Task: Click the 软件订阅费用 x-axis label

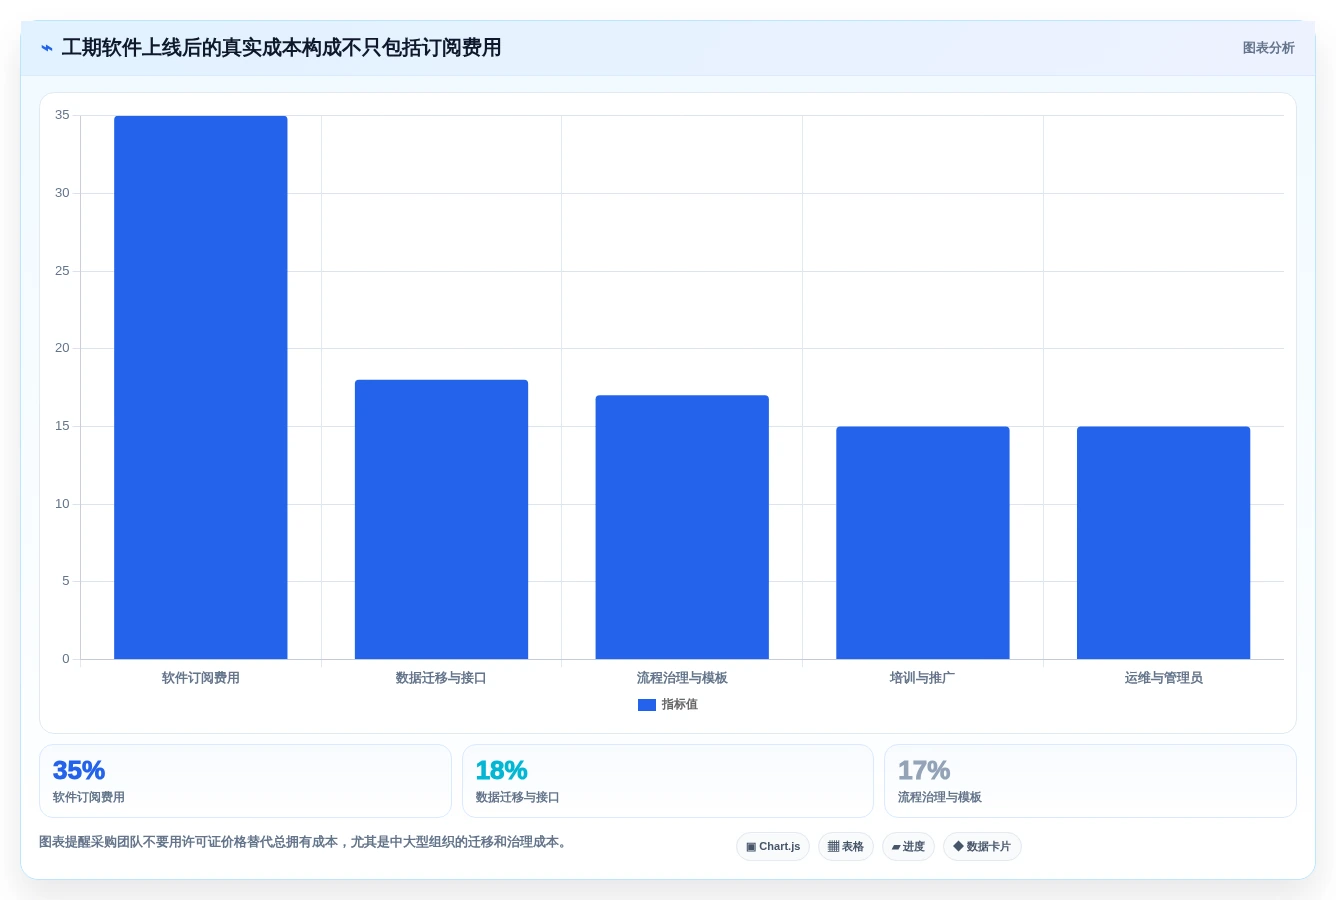Action: [201, 678]
